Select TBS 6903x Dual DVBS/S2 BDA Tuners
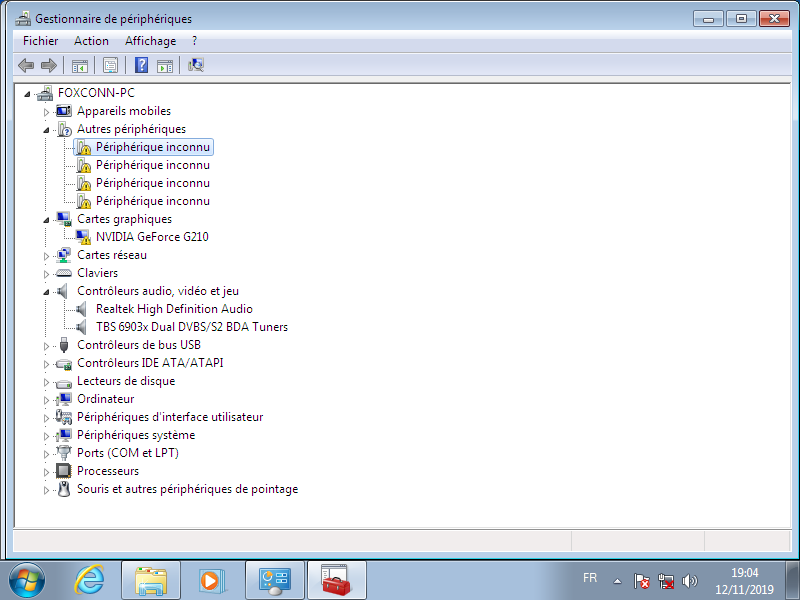800x600 pixels. click(x=191, y=327)
